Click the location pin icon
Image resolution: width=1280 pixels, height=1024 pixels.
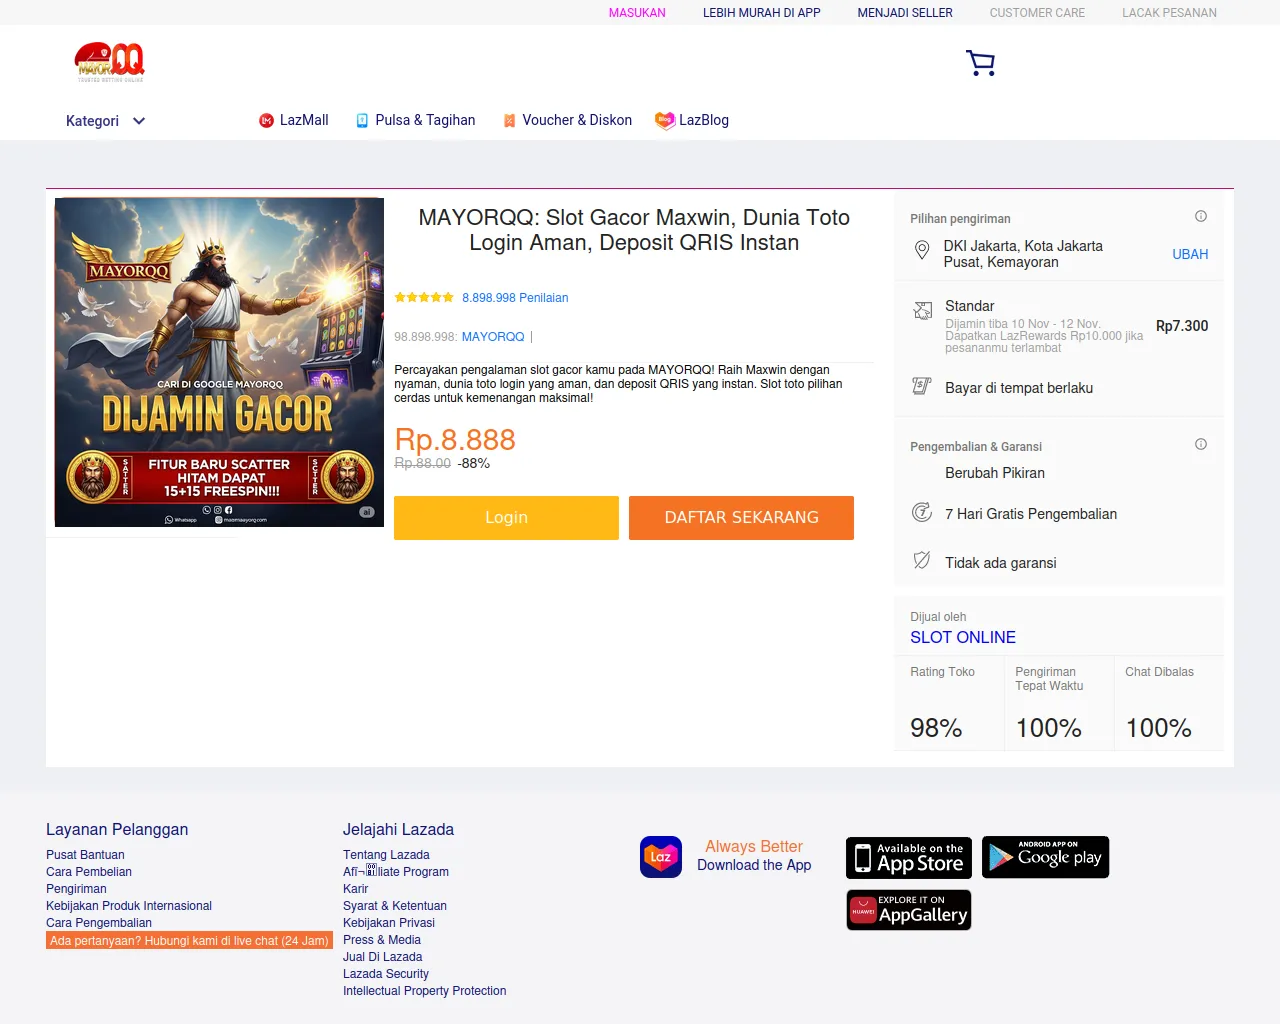[x=922, y=251]
